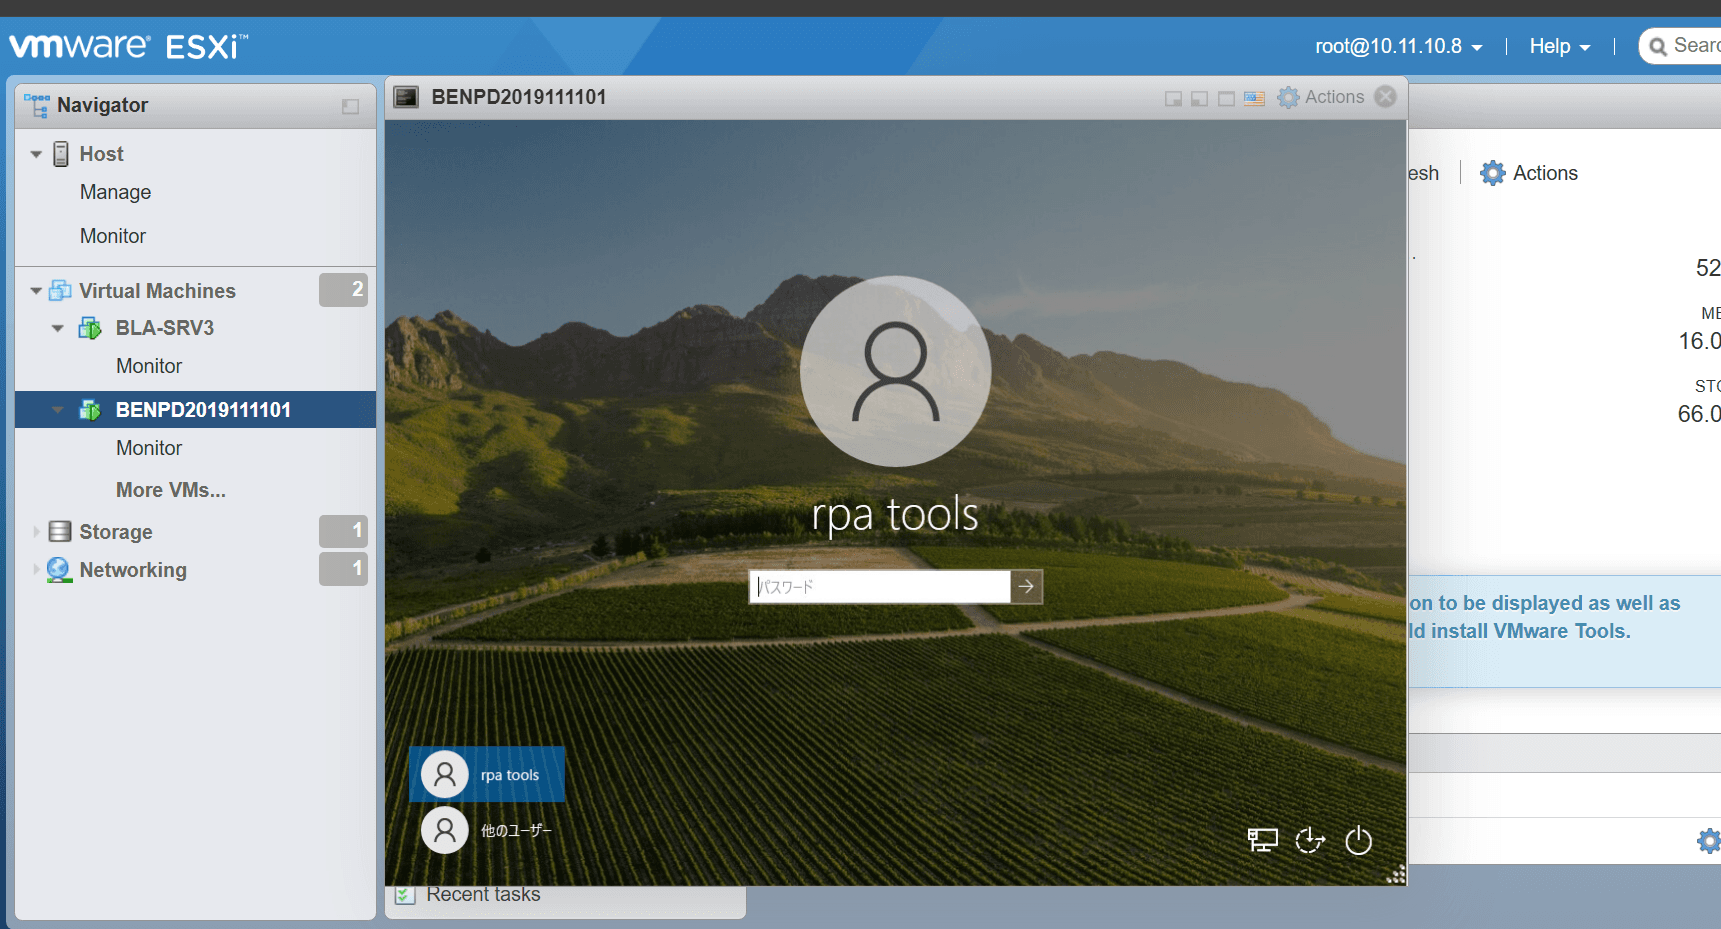Viewport: 1721px width, 929px height.
Task: Open the Help dropdown menu
Action: coord(1558,47)
